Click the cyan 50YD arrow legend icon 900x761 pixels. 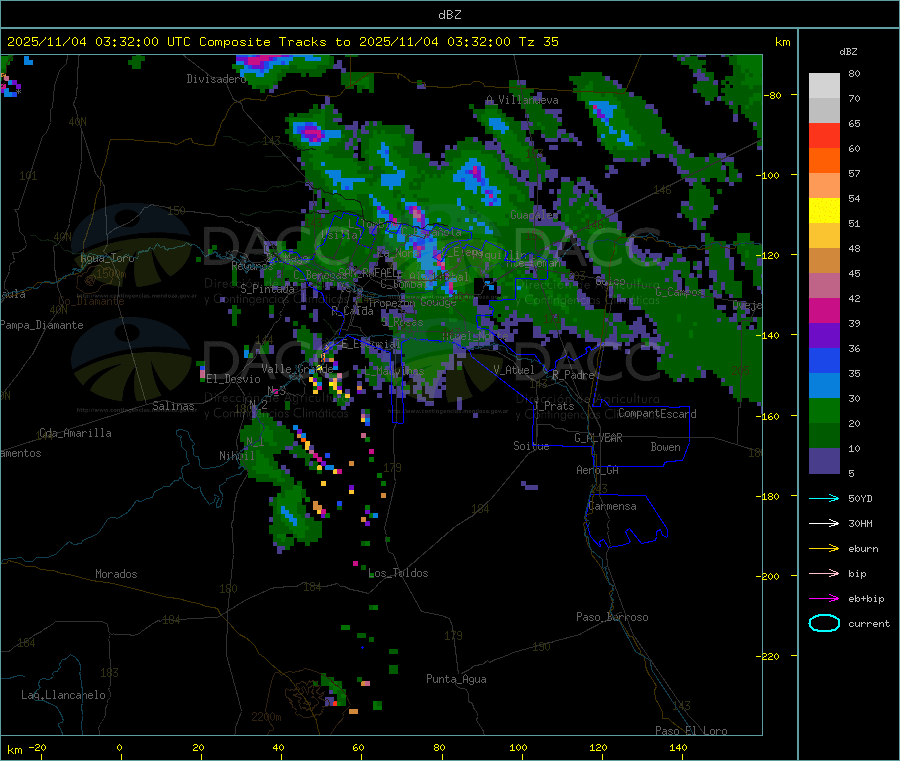click(x=824, y=498)
